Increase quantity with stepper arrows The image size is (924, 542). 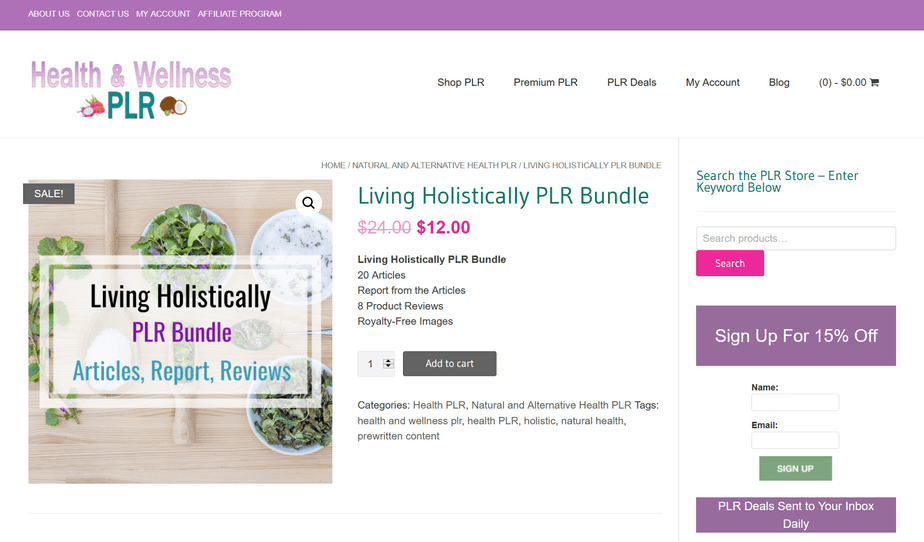pyautogui.click(x=388, y=361)
